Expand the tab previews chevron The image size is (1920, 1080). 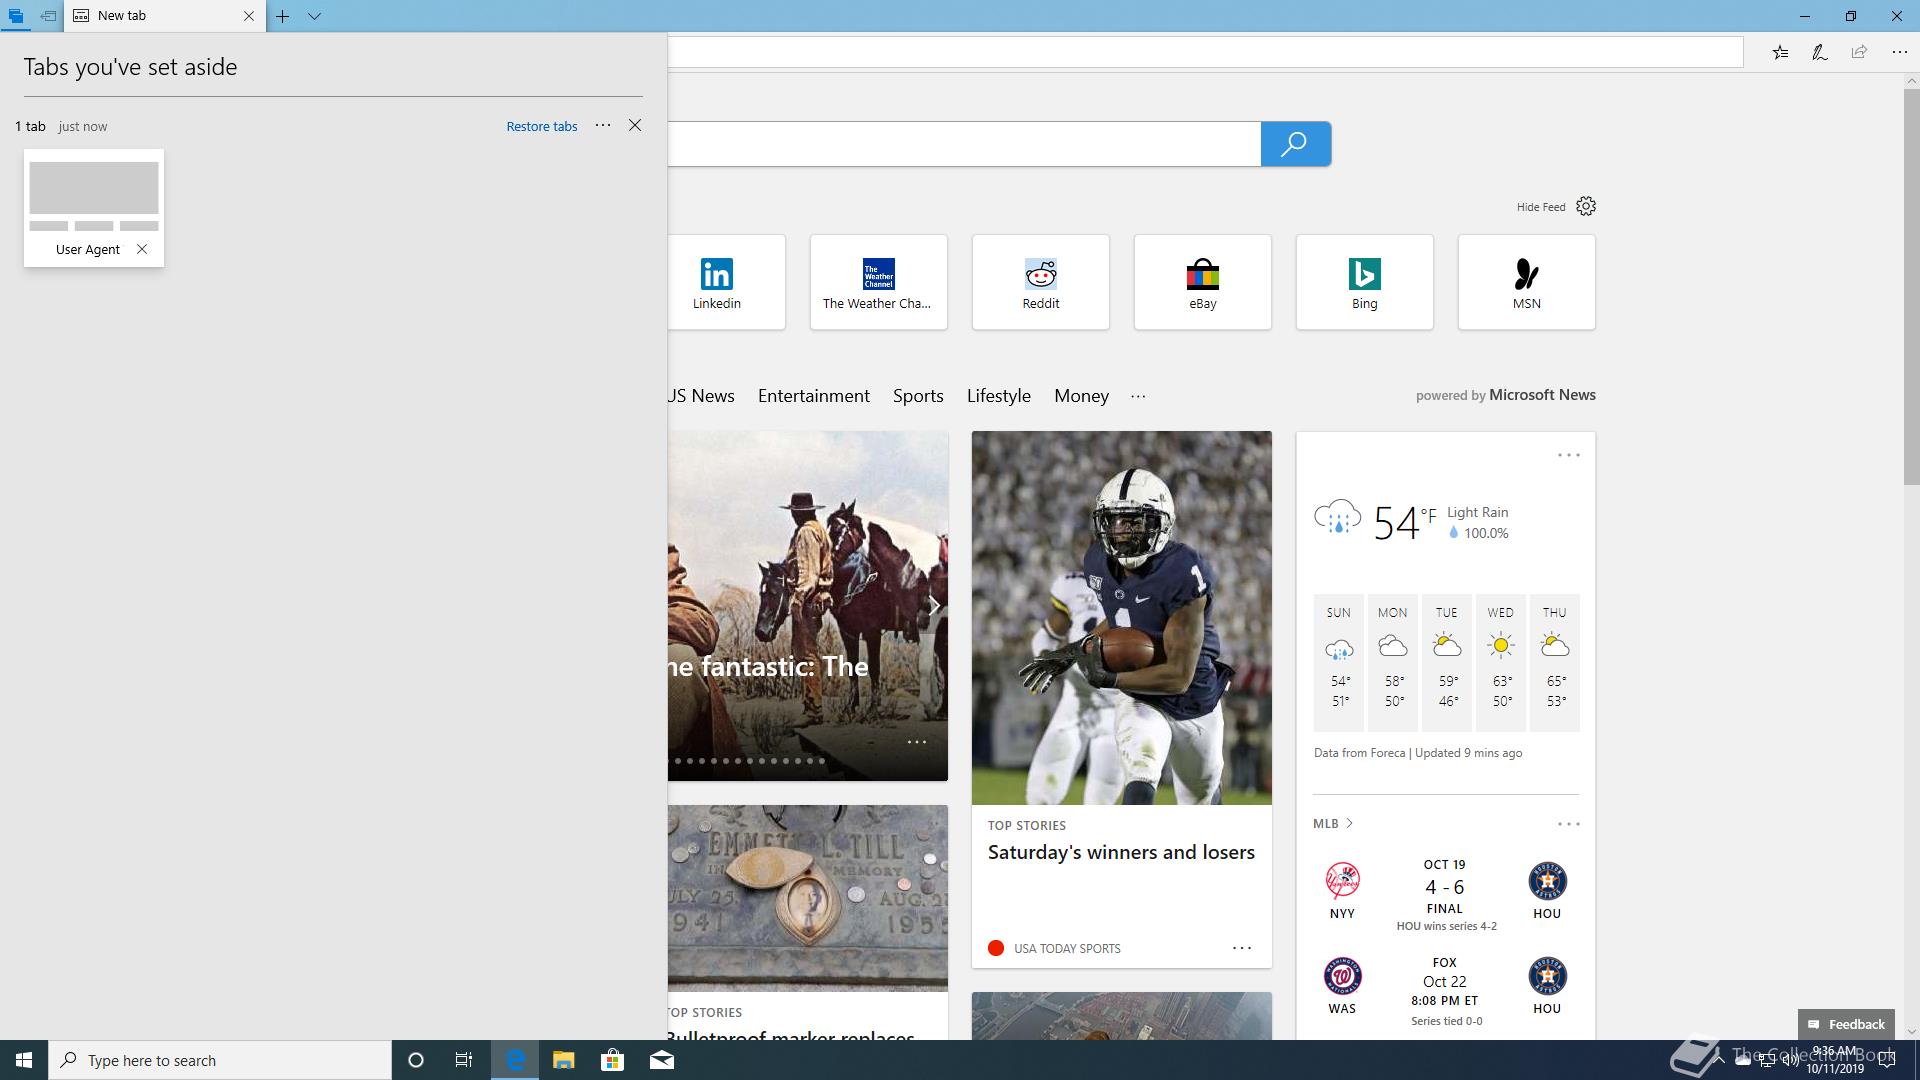[314, 16]
